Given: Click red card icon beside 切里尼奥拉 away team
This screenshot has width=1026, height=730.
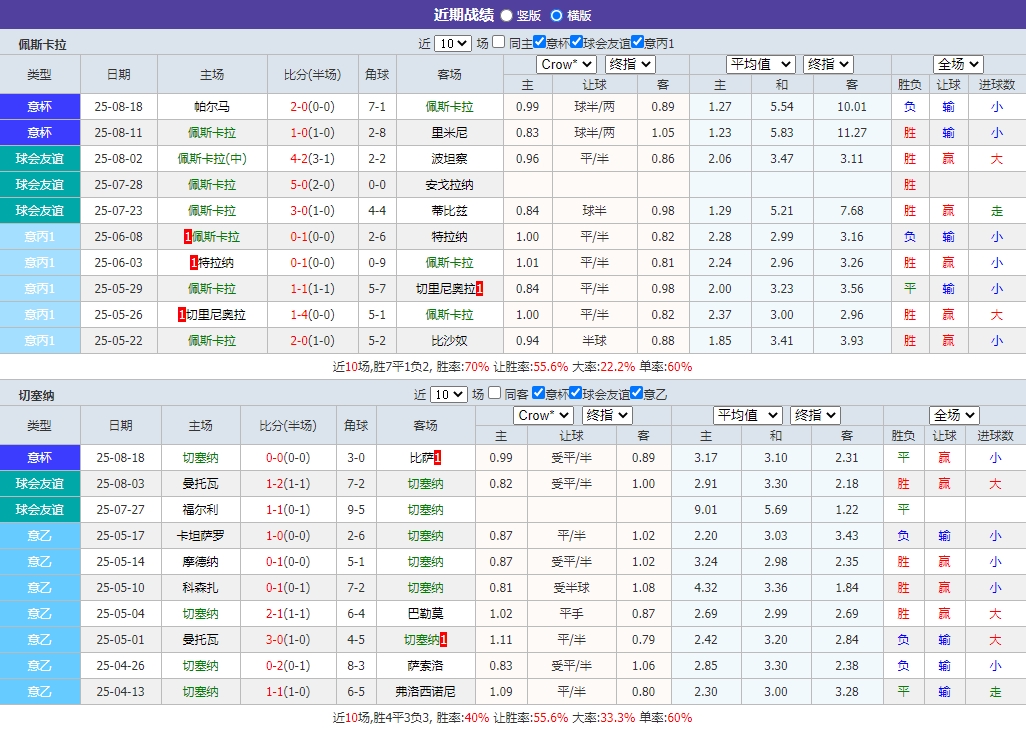Looking at the screenshot, I should 480,288.
